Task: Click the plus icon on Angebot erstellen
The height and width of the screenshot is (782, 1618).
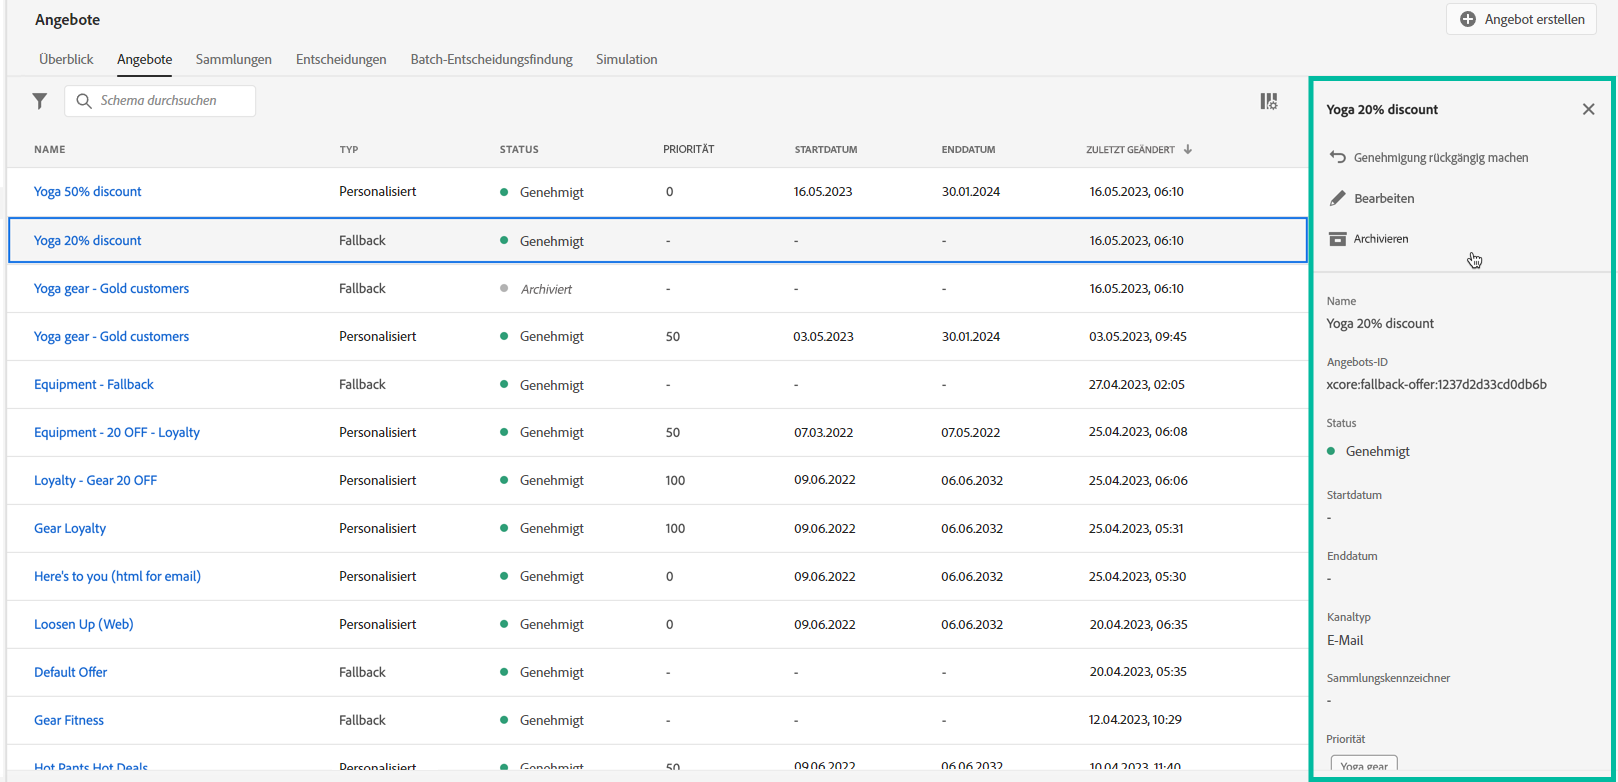Action: 1467,19
